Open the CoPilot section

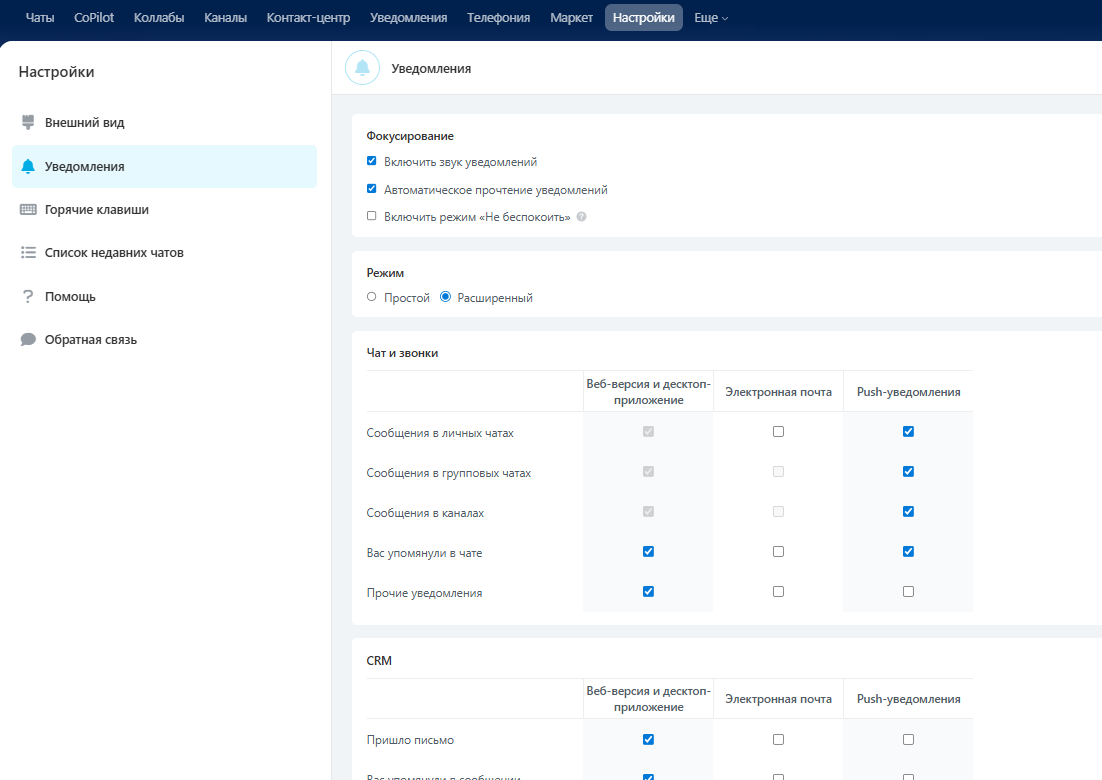click(x=94, y=18)
